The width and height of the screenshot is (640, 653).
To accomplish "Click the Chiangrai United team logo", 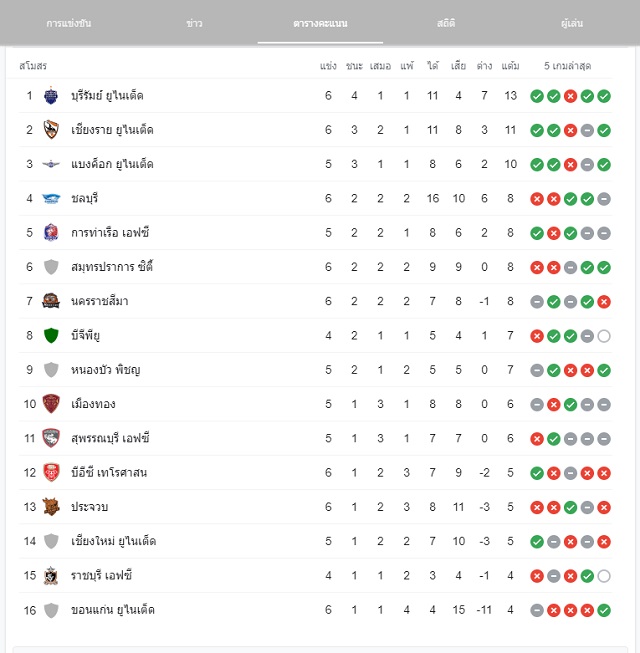I will [x=51, y=130].
